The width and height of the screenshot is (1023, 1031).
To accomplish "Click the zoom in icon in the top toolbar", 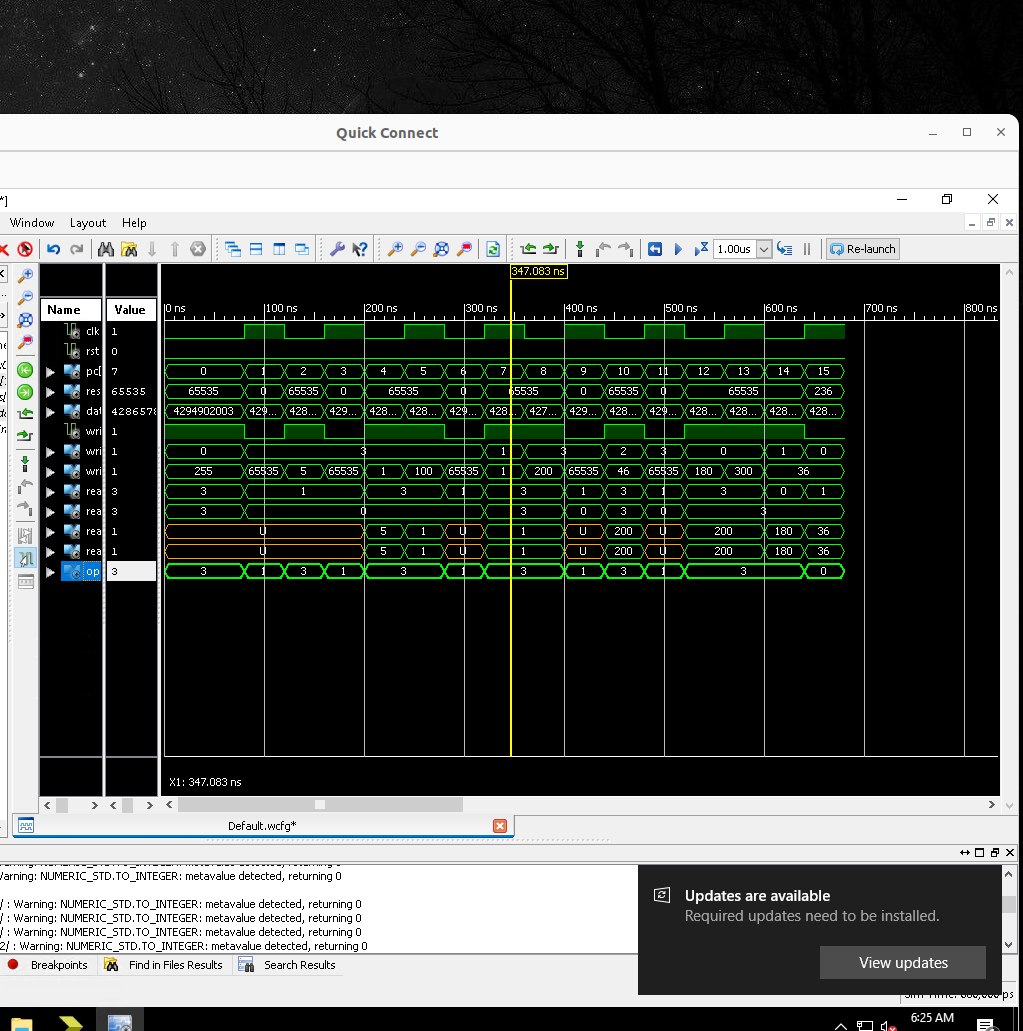I will pos(395,249).
